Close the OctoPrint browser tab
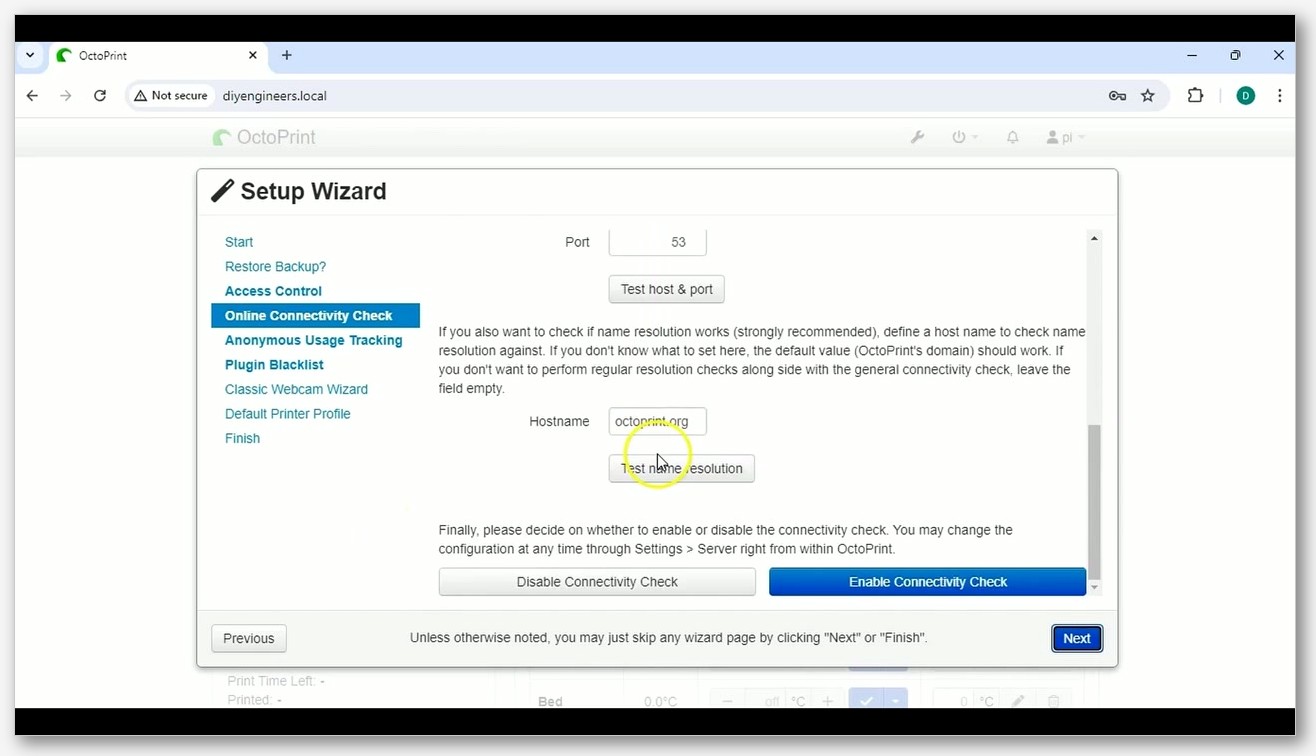 coord(253,55)
